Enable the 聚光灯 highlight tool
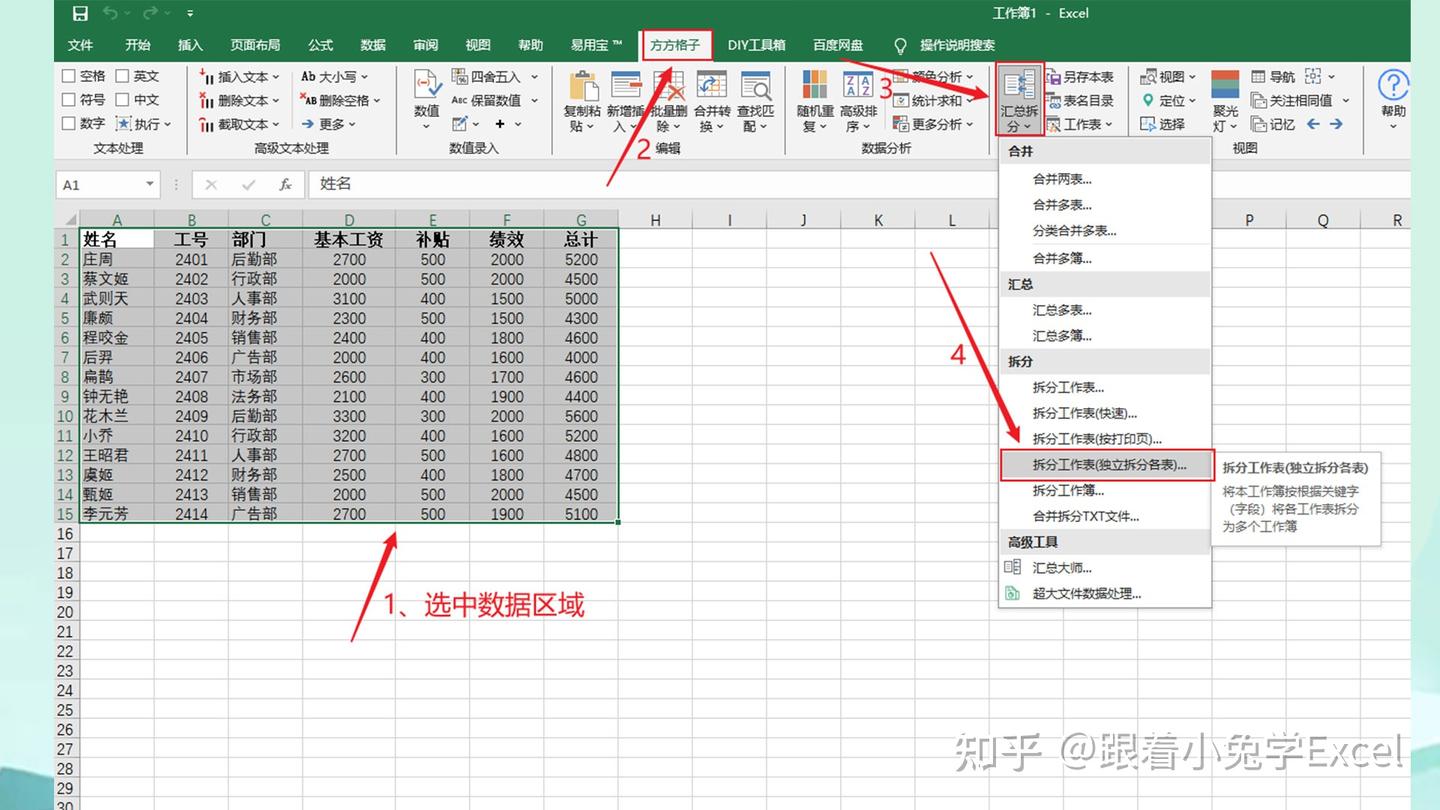This screenshot has width=1440, height=810. click(x=1224, y=99)
